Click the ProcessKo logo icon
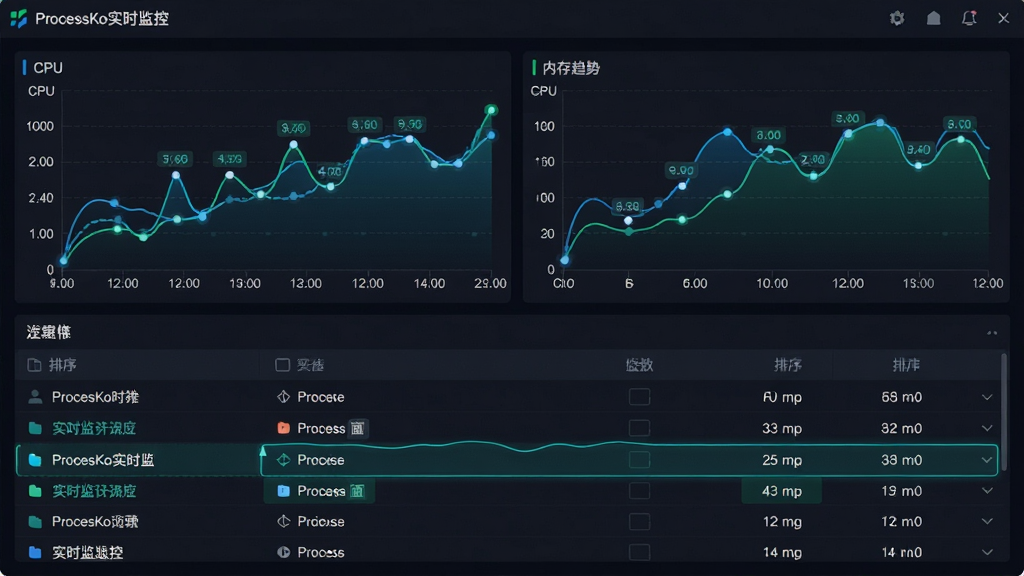Image resolution: width=1024 pixels, height=576 pixels. pos(19,18)
